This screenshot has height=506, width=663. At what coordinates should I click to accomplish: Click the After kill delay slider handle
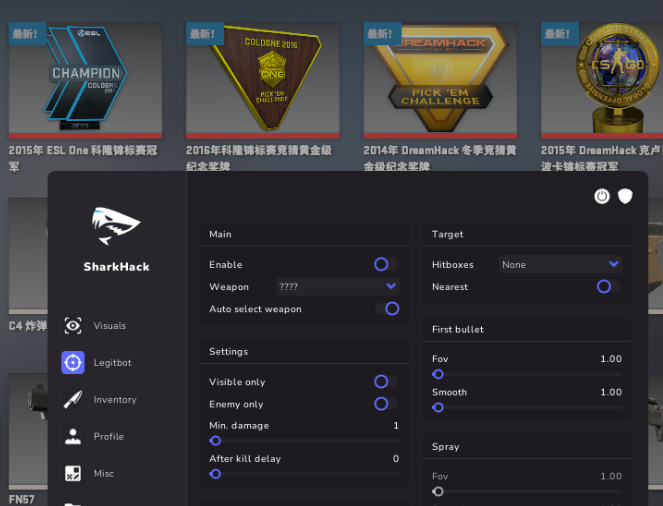pyautogui.click(x=215, y=474)
